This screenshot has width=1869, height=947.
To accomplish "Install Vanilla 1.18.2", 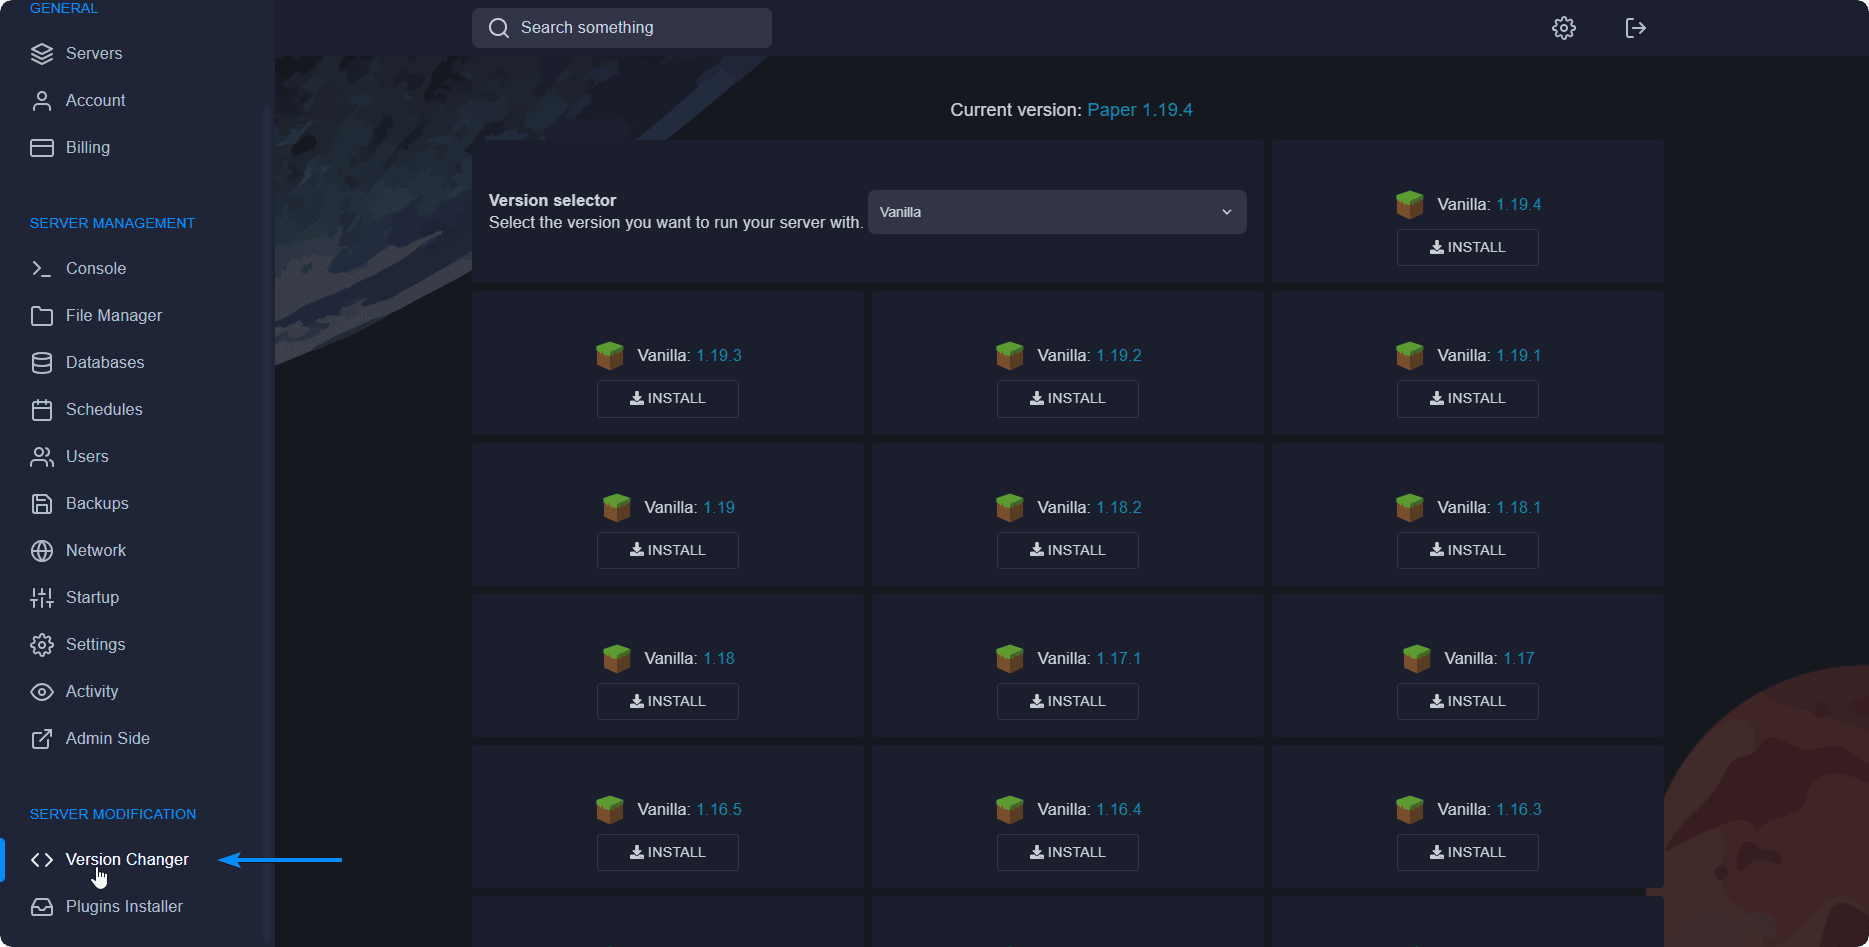I will coord(1067,550).
